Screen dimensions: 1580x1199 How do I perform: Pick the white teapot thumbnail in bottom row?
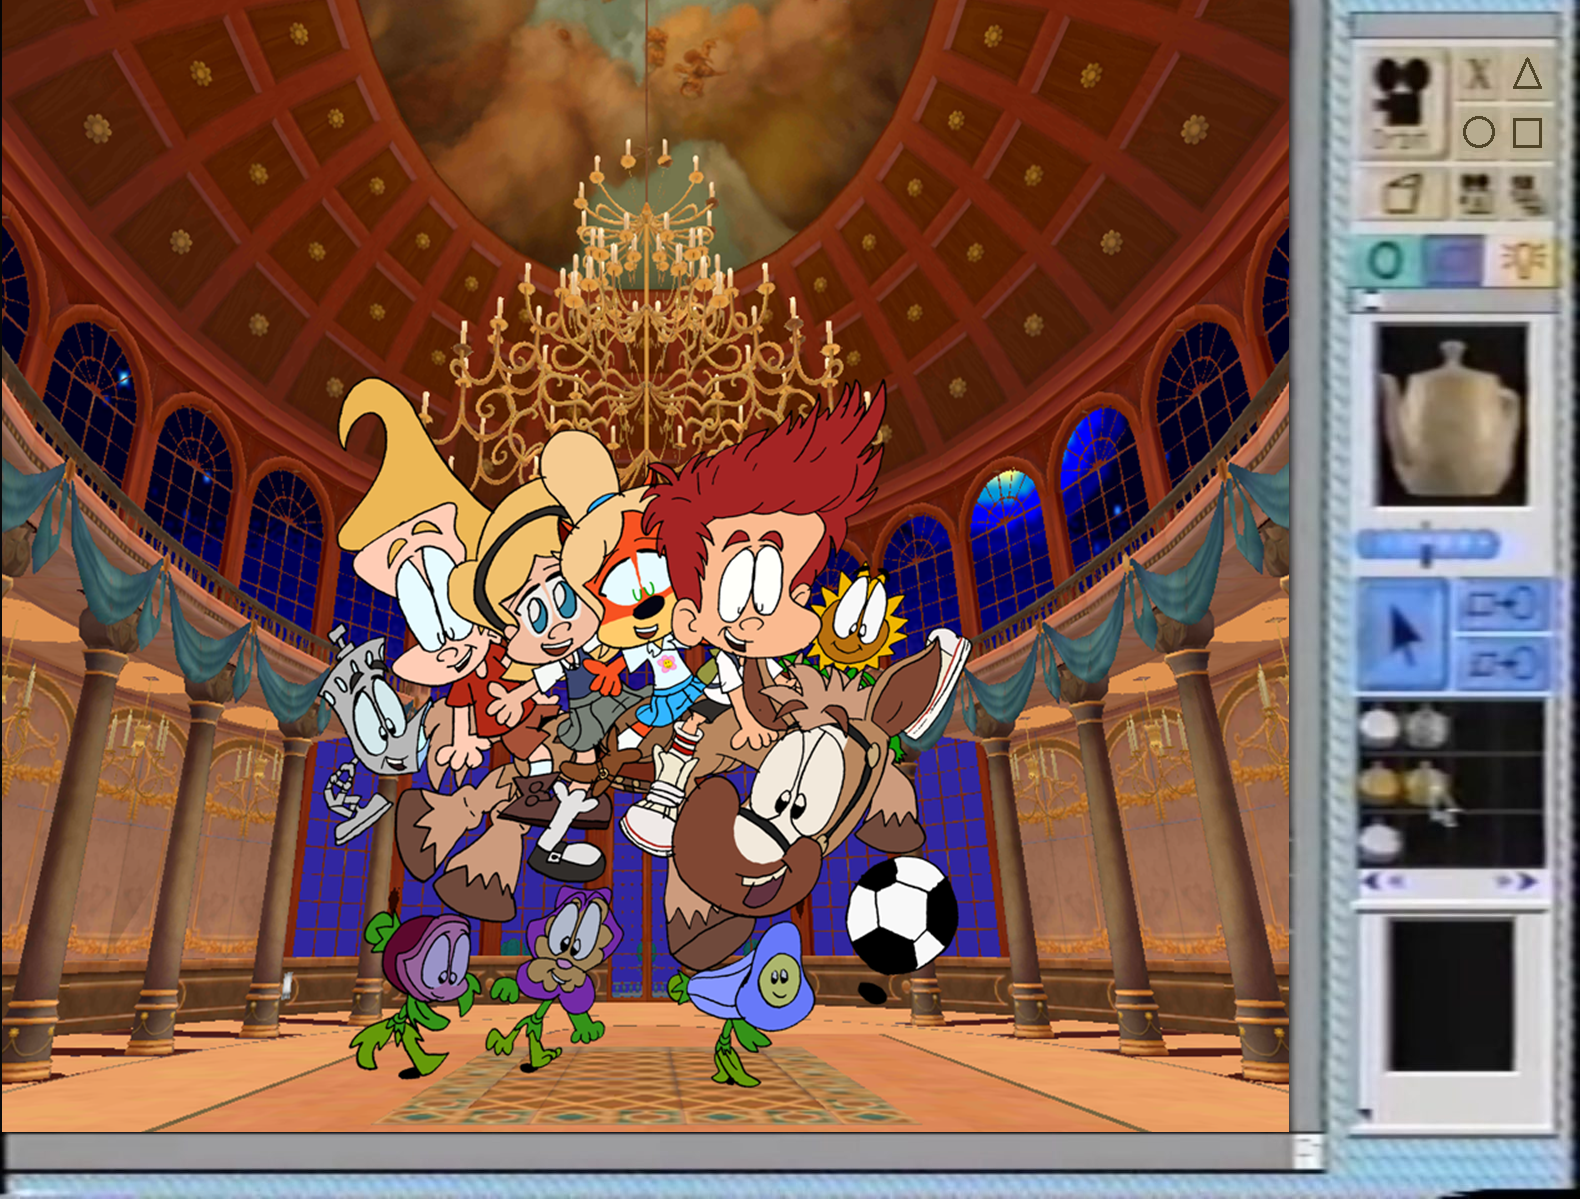click(1380, 840)
